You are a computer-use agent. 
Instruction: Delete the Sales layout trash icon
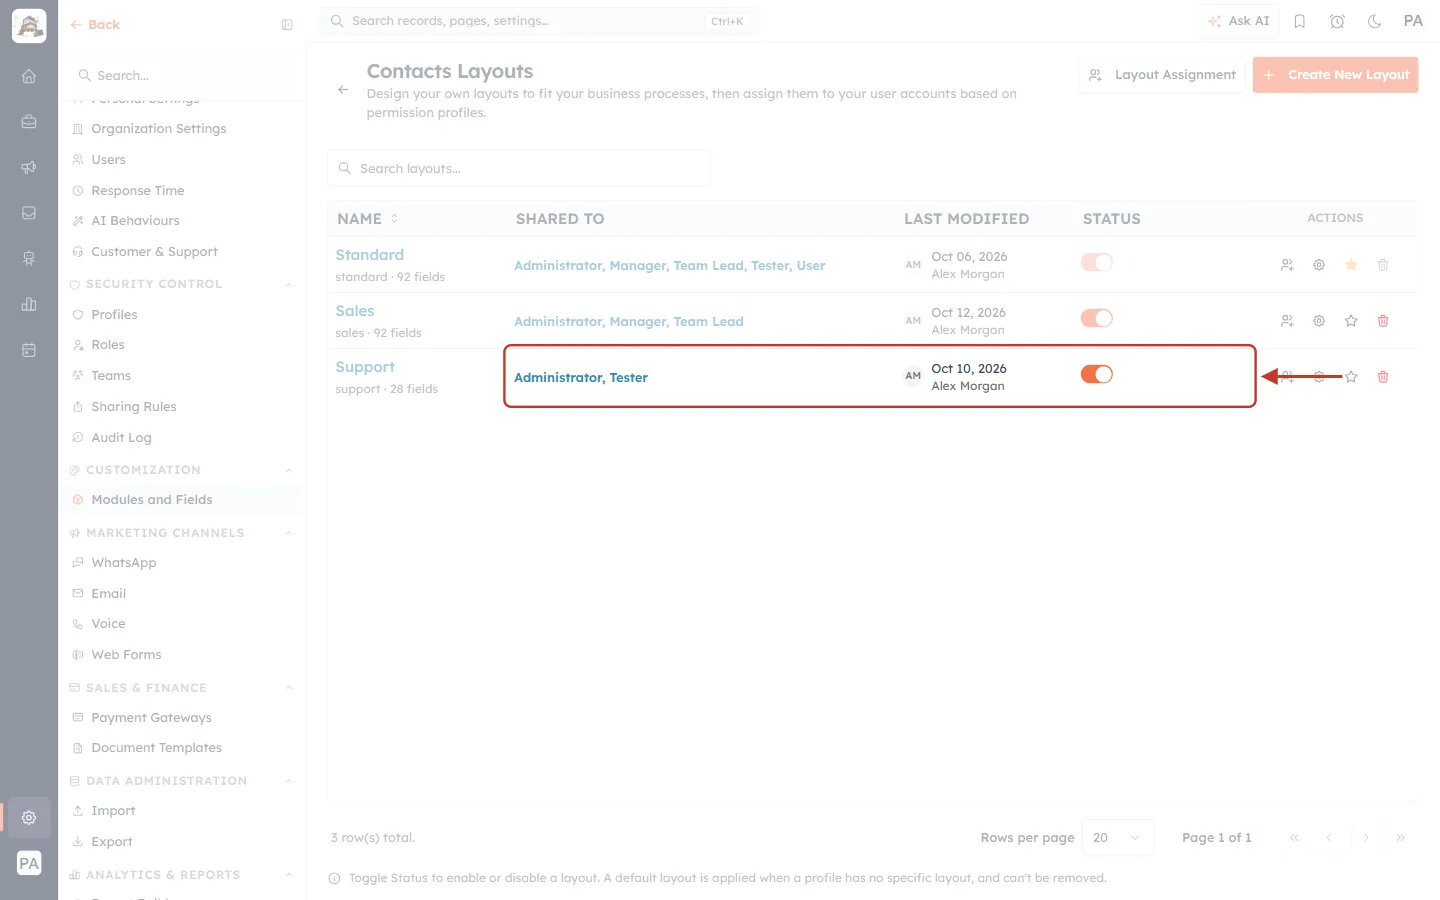click(x=1383, y=321)
